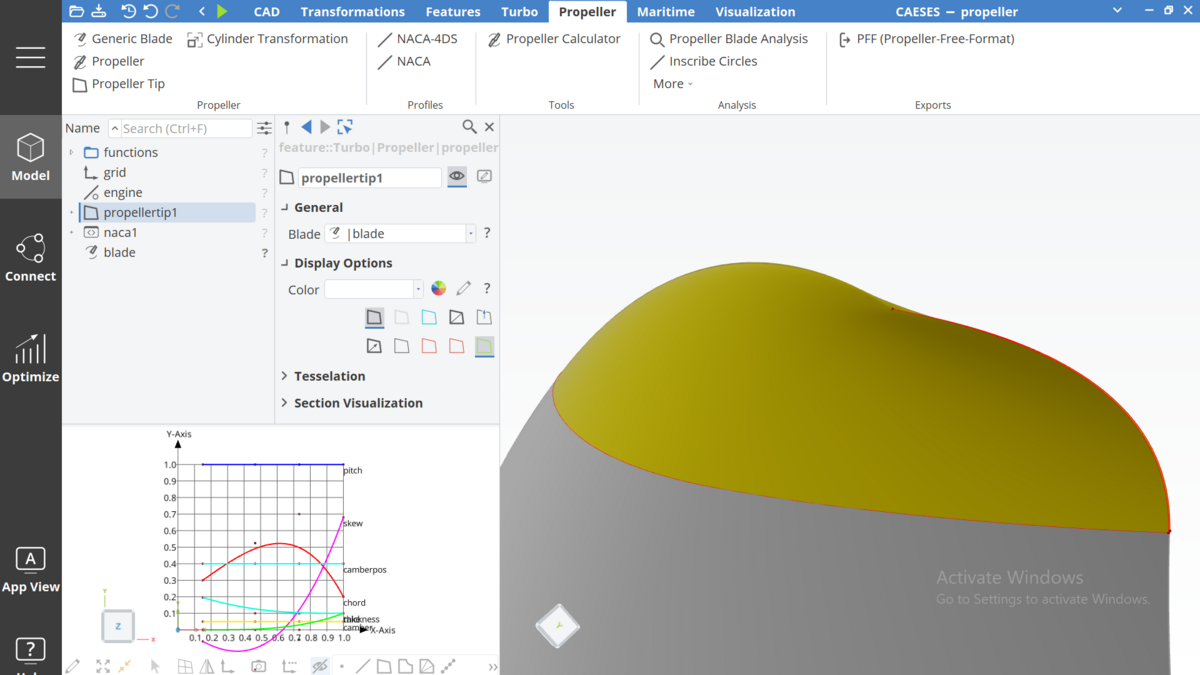This screenshot has width=1200, height=675.
Task: Open the Visualization tab
Action: click(x=756, y=12)
